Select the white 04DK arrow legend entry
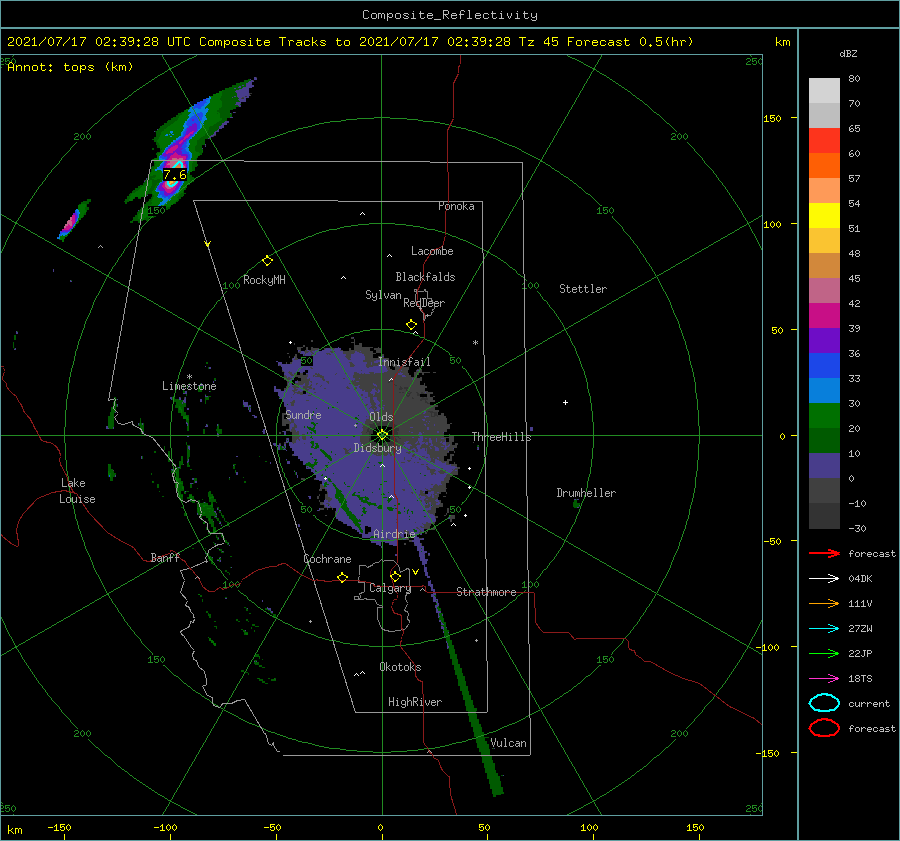This screenshot has width=900, height=841. click(824, 578)
